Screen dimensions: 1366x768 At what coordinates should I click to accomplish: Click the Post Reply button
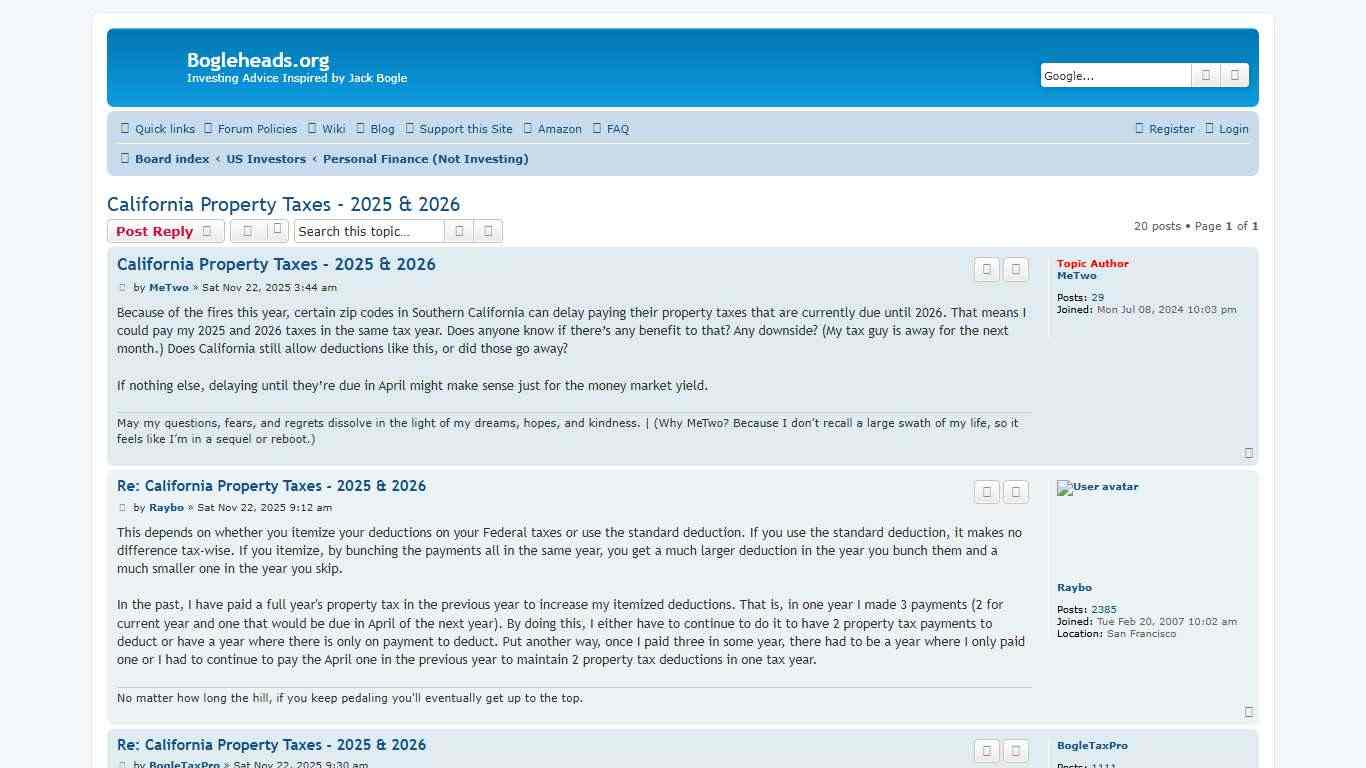(165, 231)
